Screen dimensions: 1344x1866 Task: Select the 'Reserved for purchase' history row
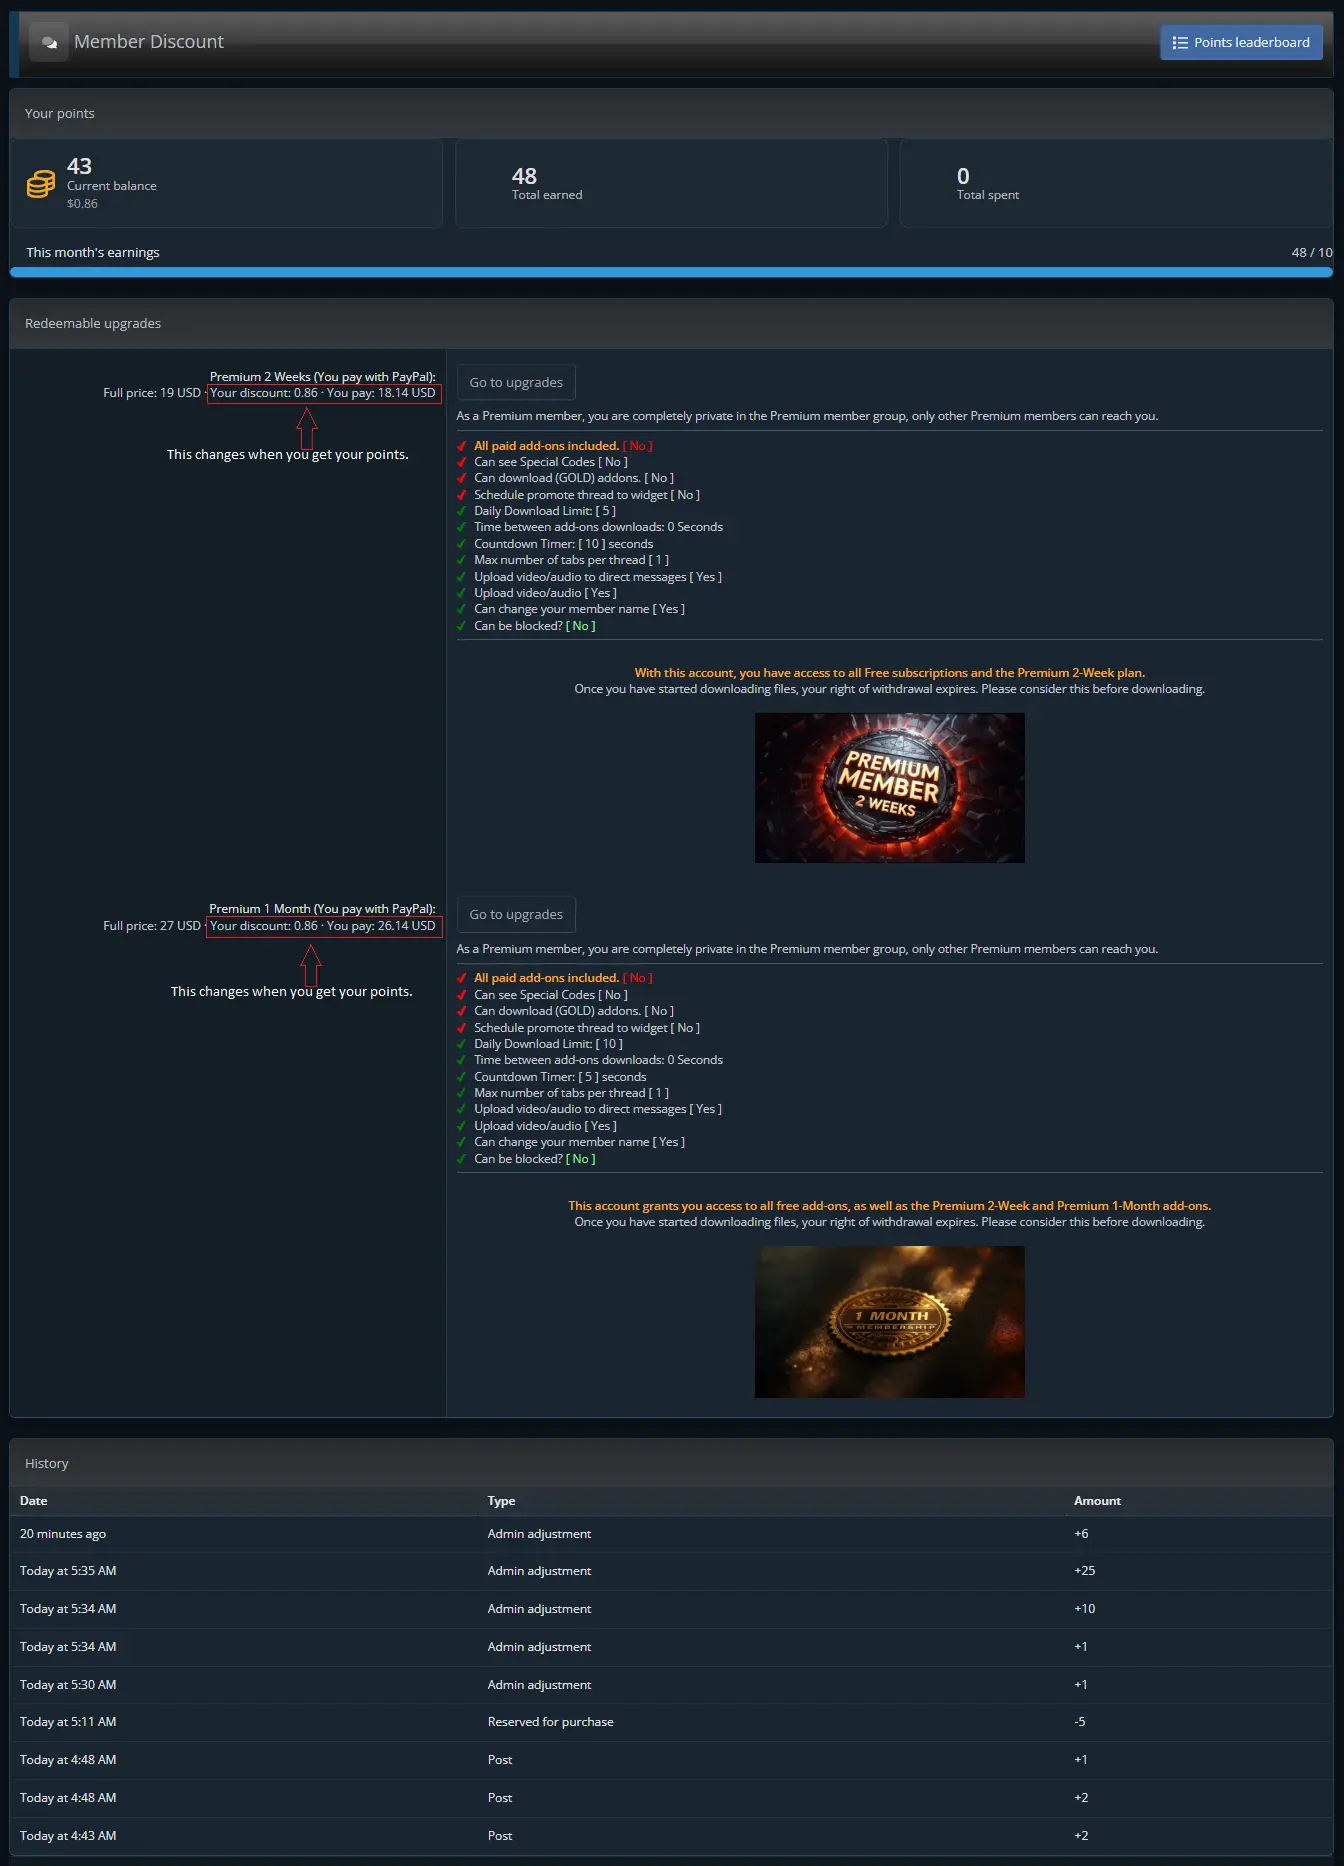tap(671, 1722)
